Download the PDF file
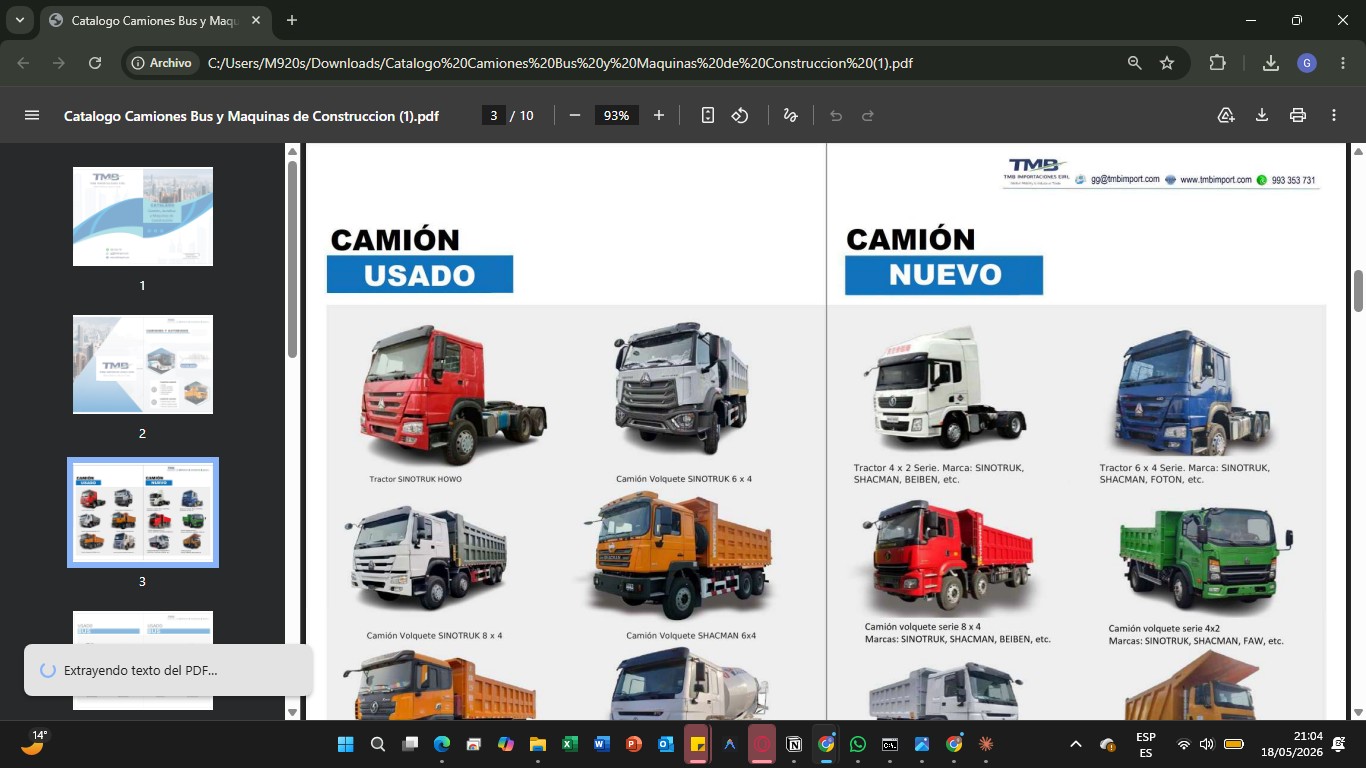The image size is (1366, 768). coord(1262,115)
